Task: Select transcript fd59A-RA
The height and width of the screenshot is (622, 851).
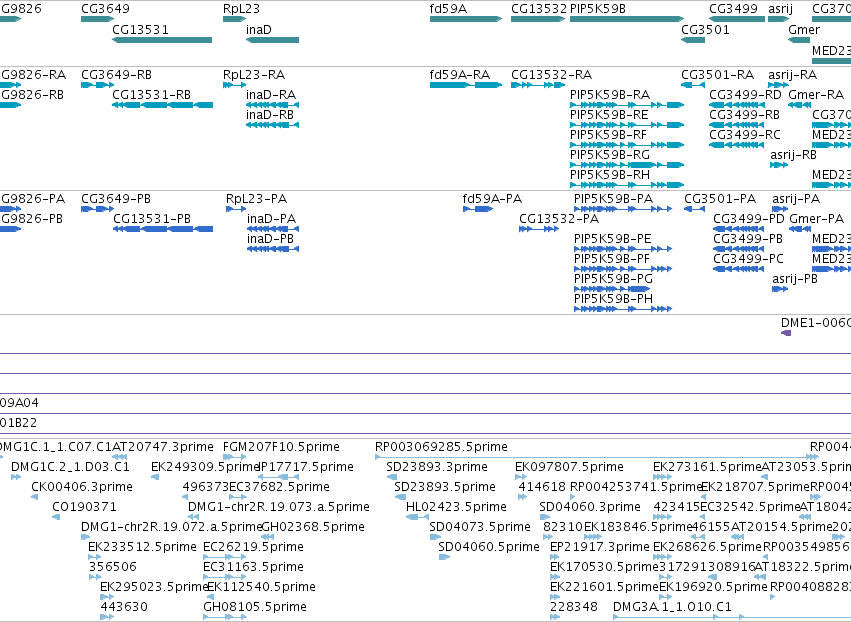Action: (x=466, y=85)
